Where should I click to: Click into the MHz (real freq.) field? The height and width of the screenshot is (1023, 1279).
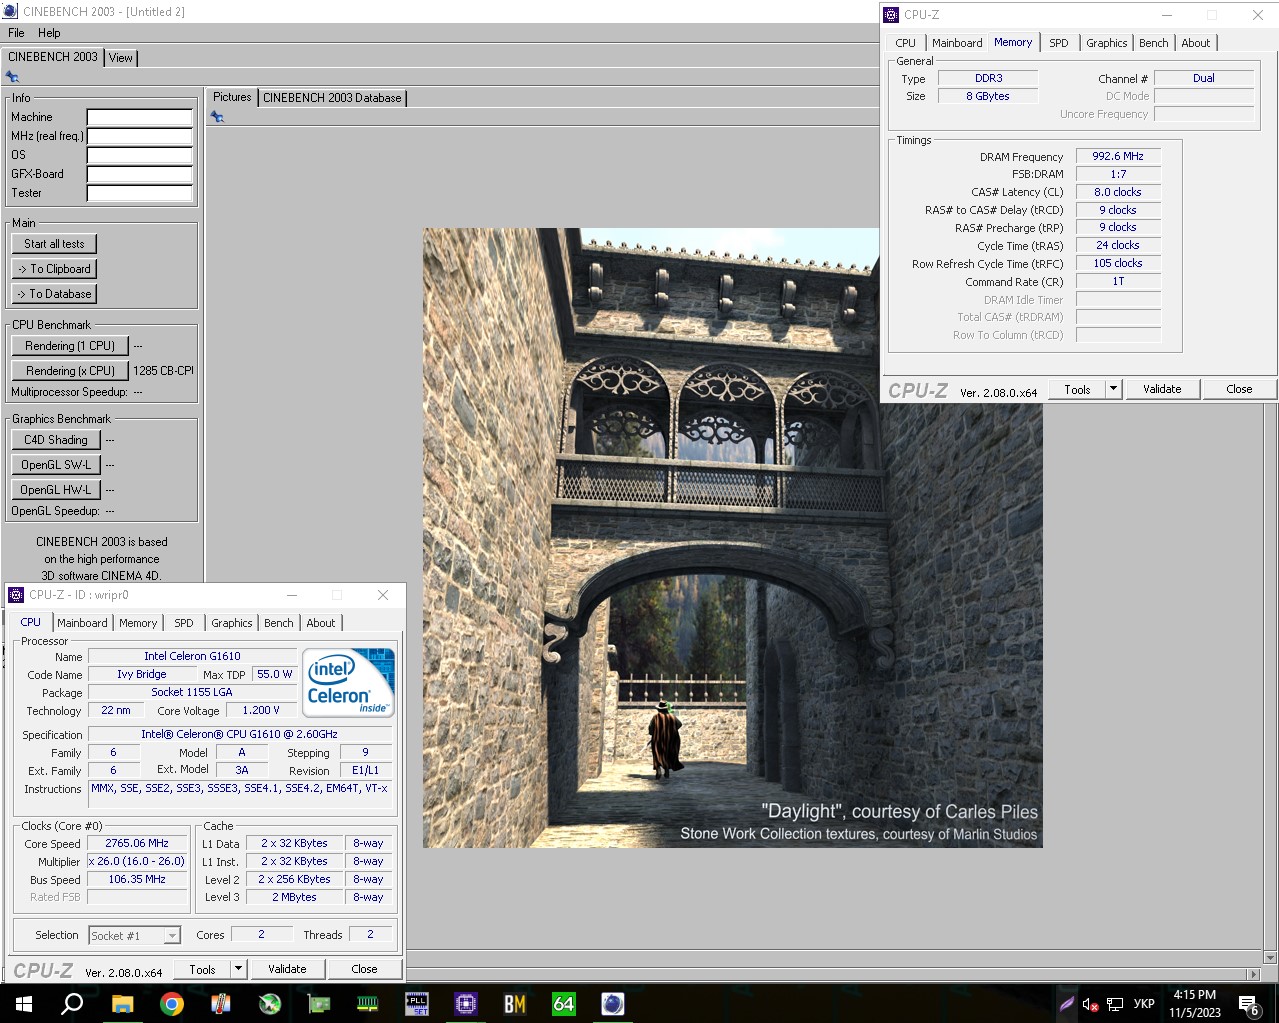click(x=139, y=136)
